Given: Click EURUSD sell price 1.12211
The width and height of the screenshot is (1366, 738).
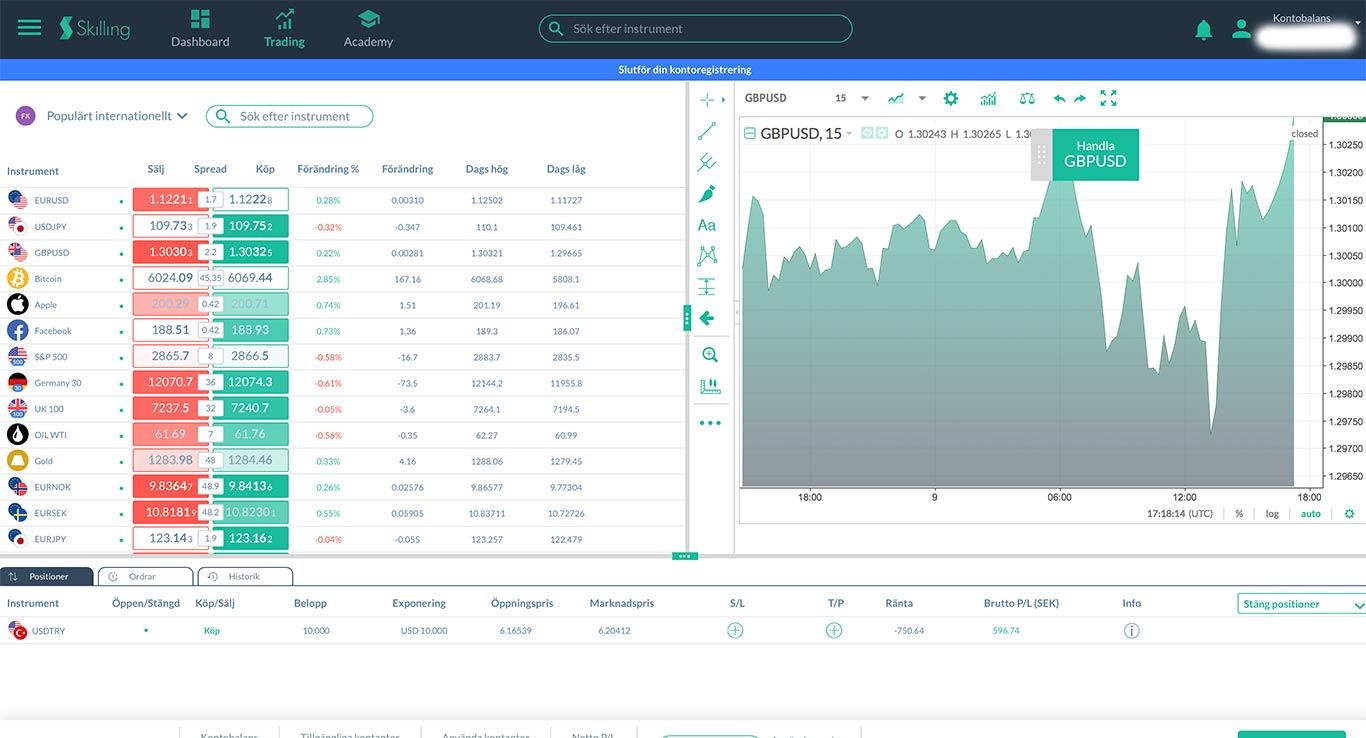Looking at the screenshot, I should click(x=171, y=200).
